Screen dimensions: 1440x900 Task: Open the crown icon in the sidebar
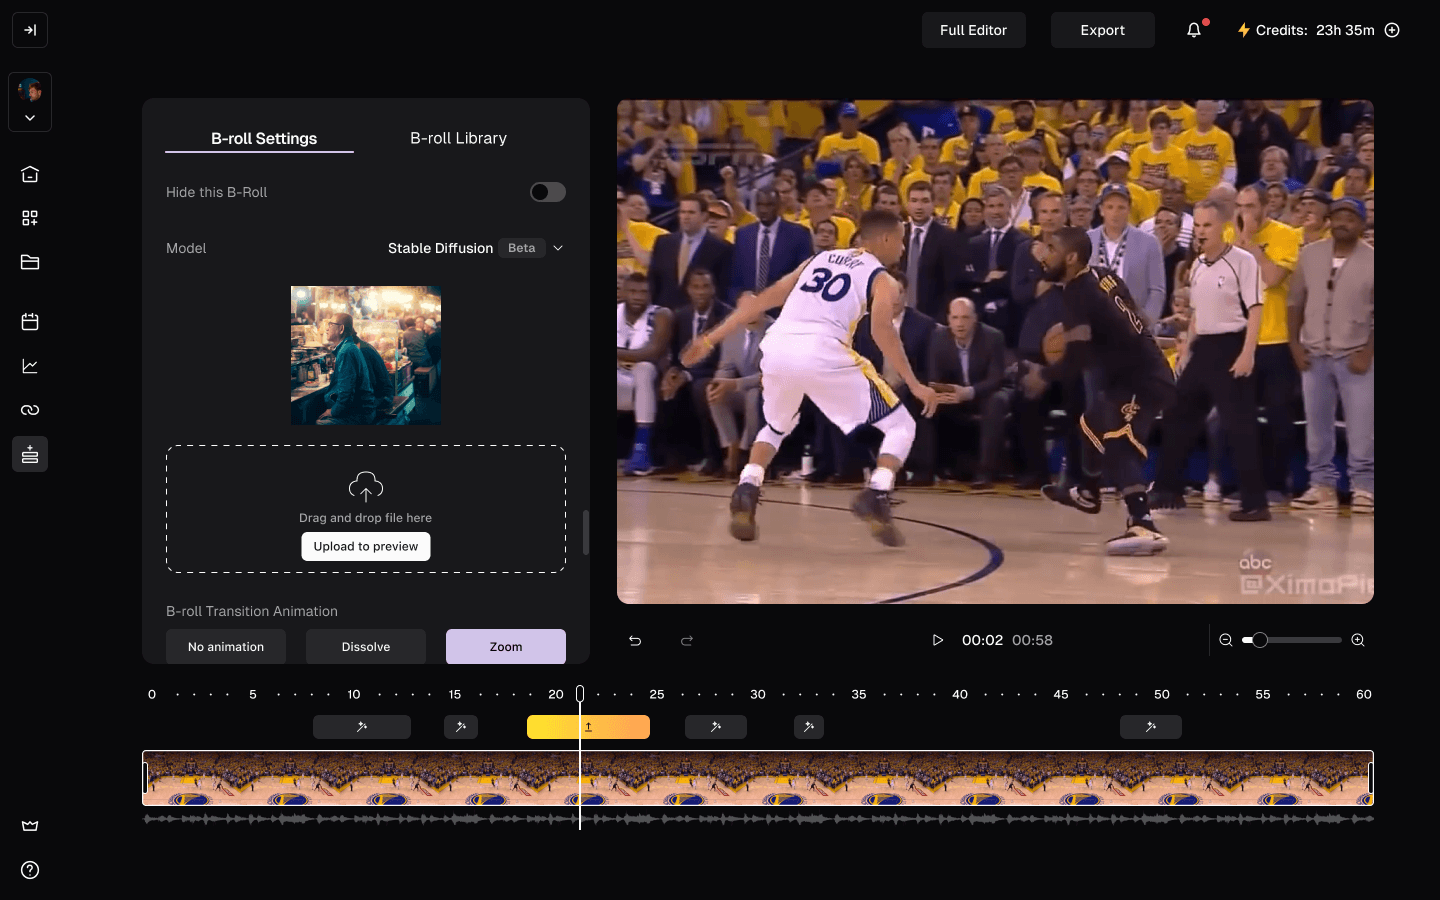(30, 826)
